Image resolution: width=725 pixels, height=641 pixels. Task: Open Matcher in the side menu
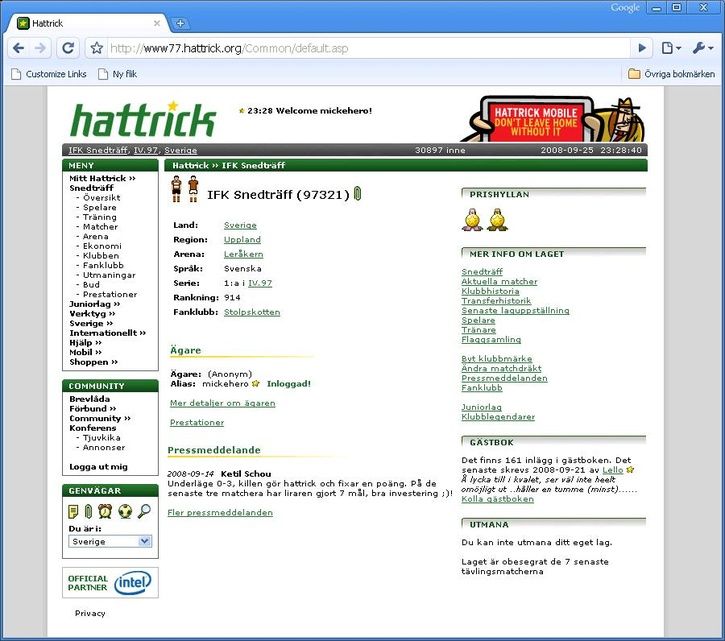[100, 227]
